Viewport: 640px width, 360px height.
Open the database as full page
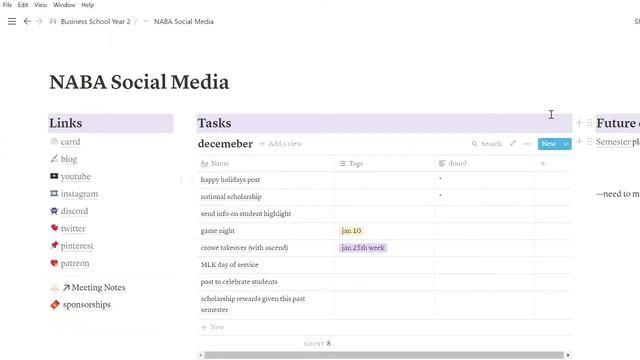coord(513,143)
